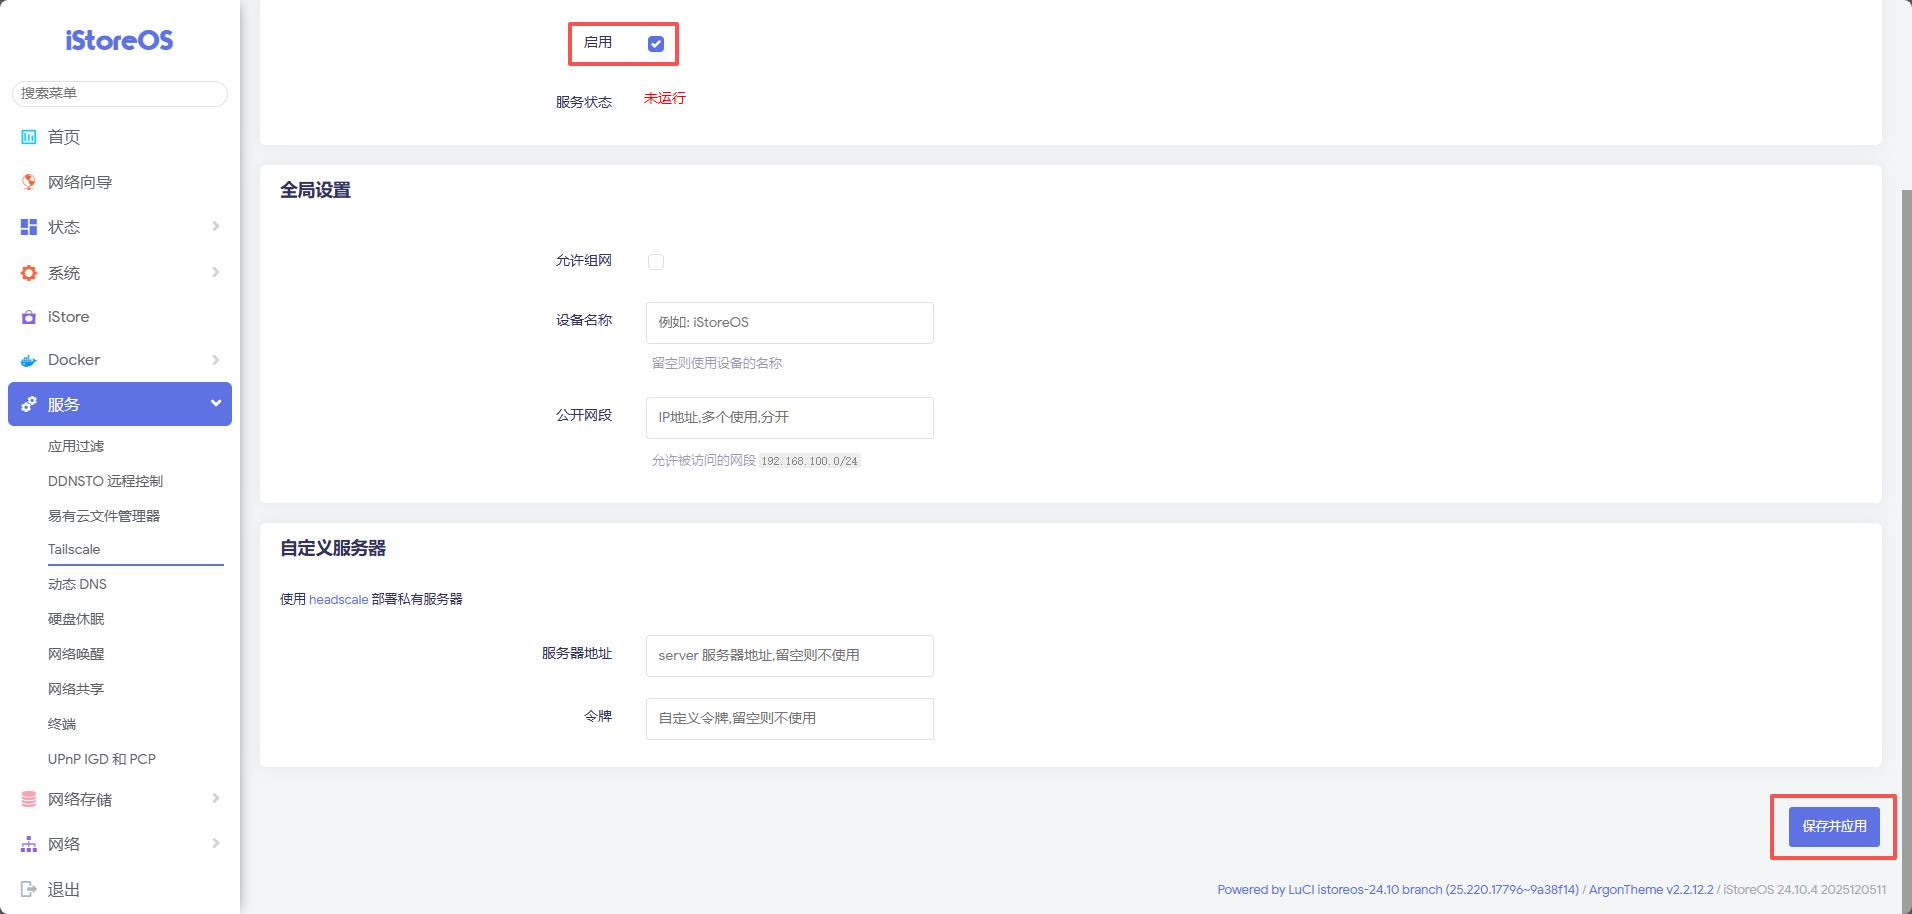Click the 首页 home icon

28,137
